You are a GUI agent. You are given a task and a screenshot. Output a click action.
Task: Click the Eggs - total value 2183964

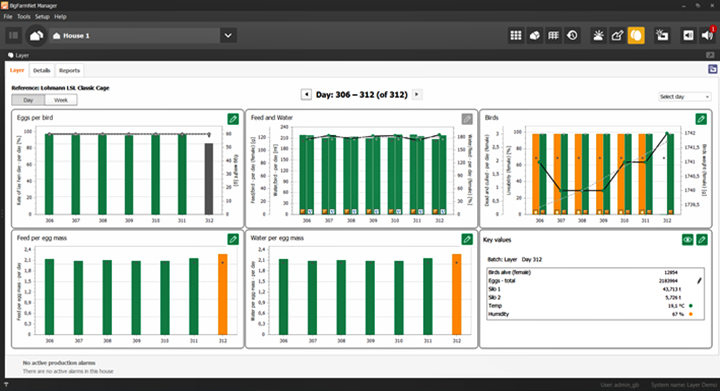pos(668,281)
